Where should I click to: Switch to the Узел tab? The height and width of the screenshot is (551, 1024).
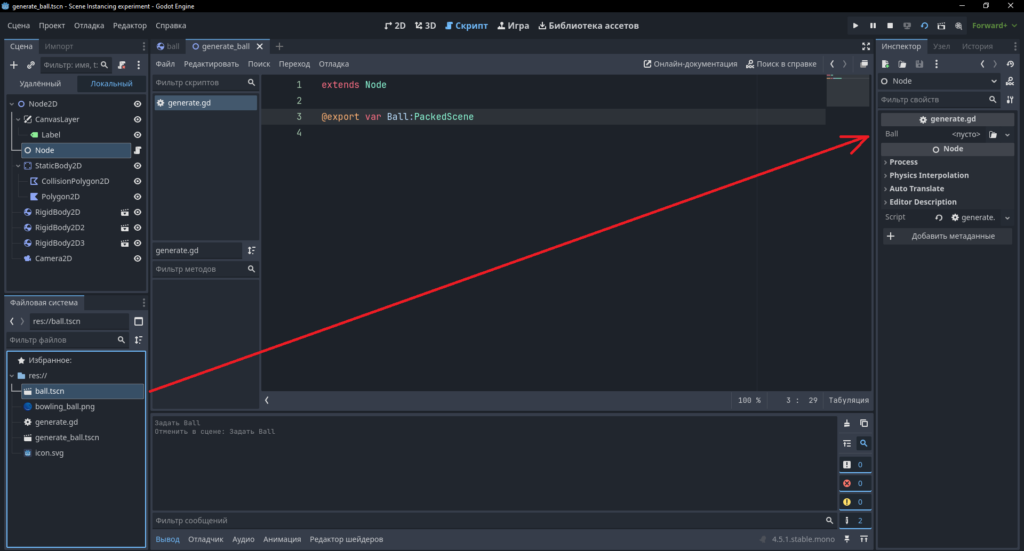[x=941, y=46]
